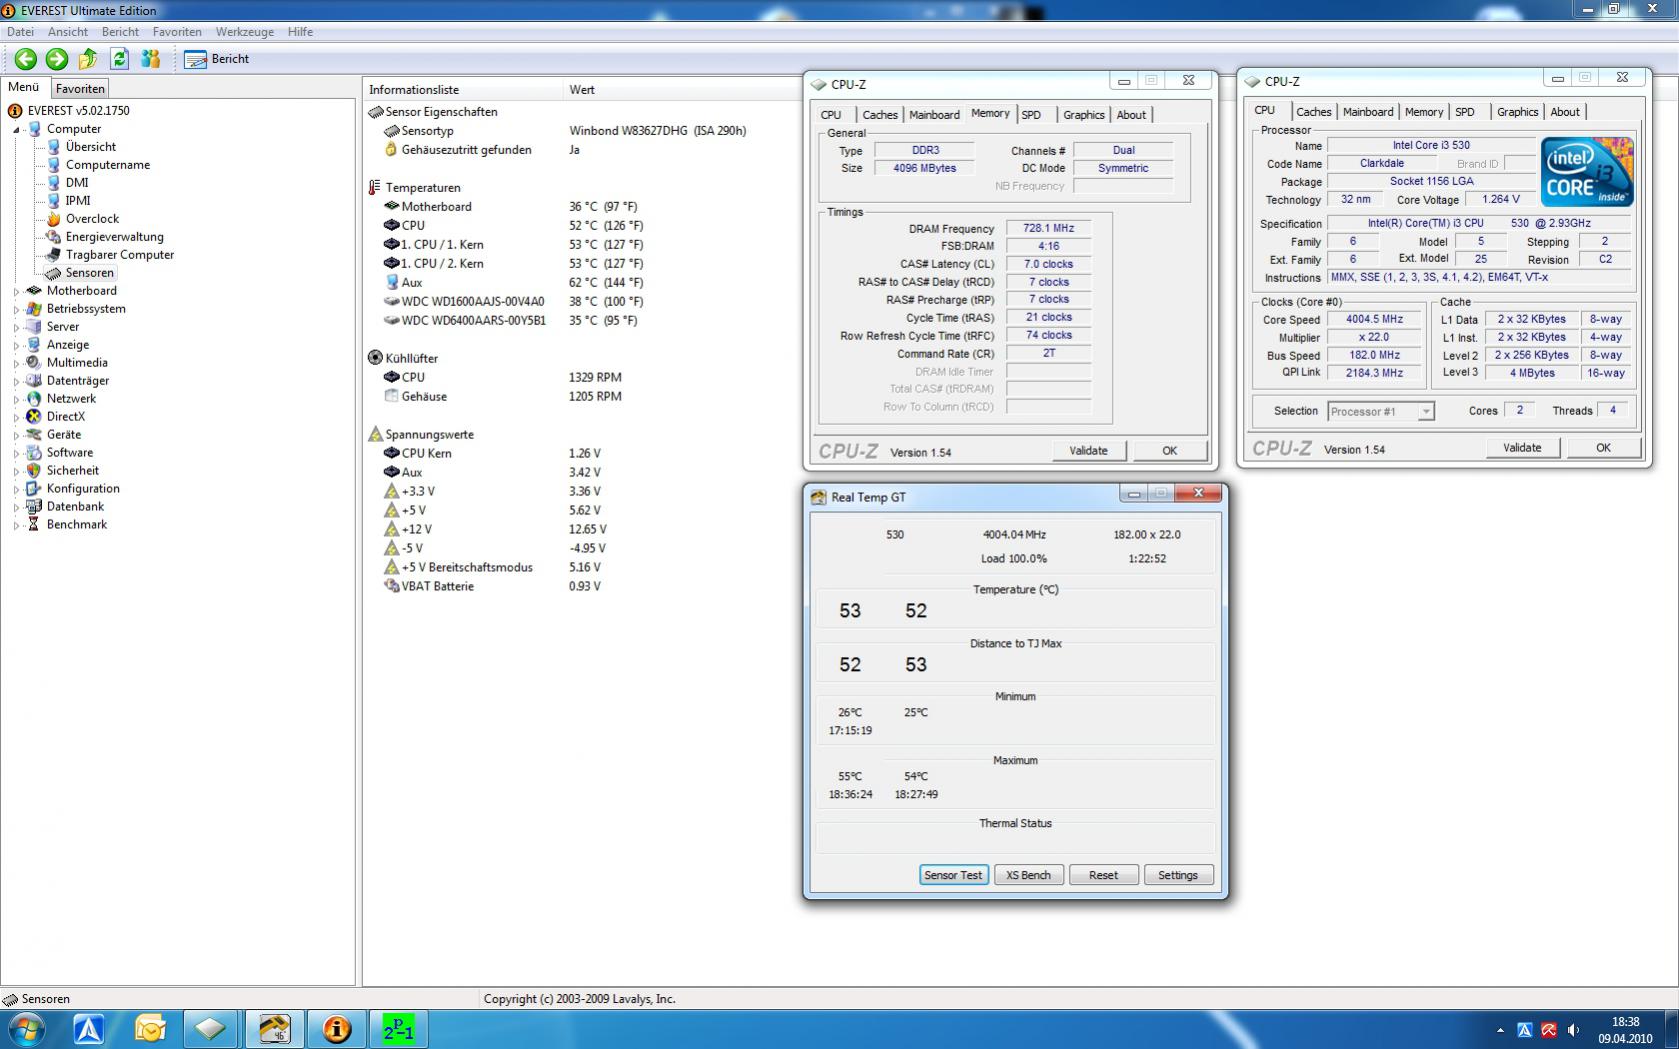Expand the Motherboard tree node
1679x1049 pixels.
16,291
